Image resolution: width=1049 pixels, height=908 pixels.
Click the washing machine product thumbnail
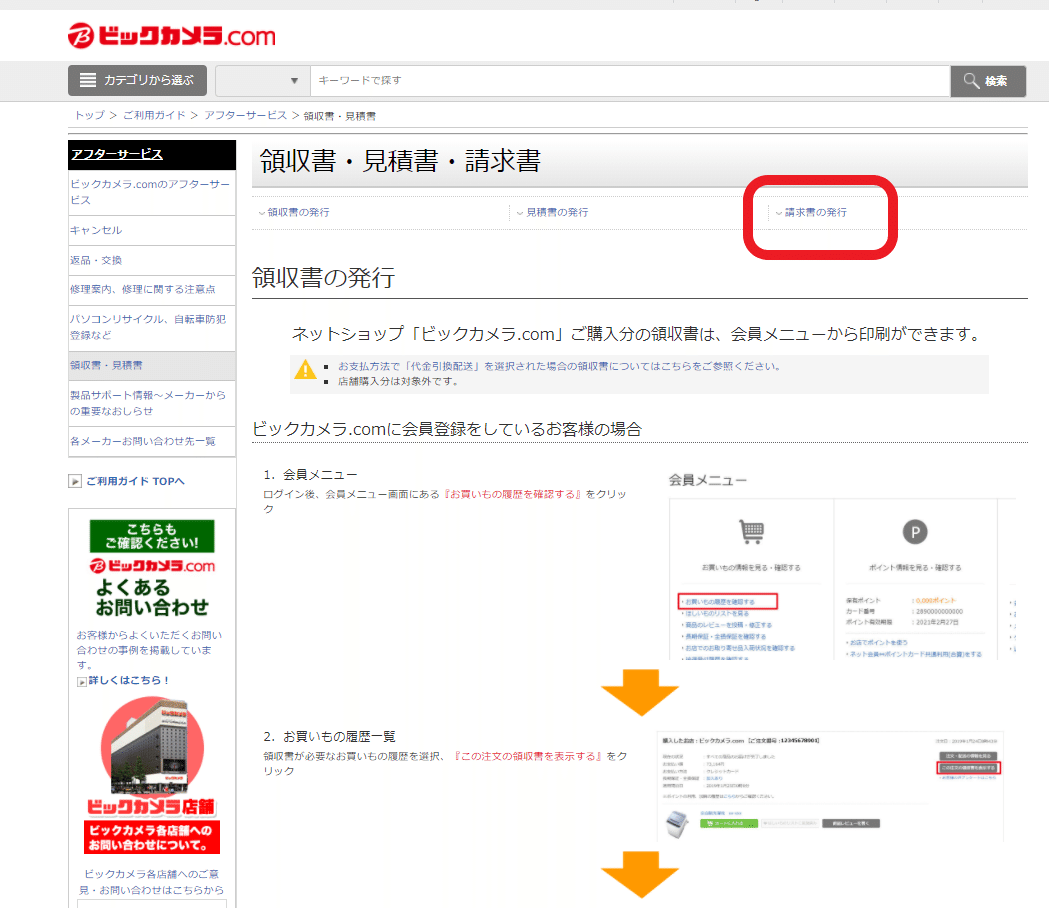tap(678, 822)
